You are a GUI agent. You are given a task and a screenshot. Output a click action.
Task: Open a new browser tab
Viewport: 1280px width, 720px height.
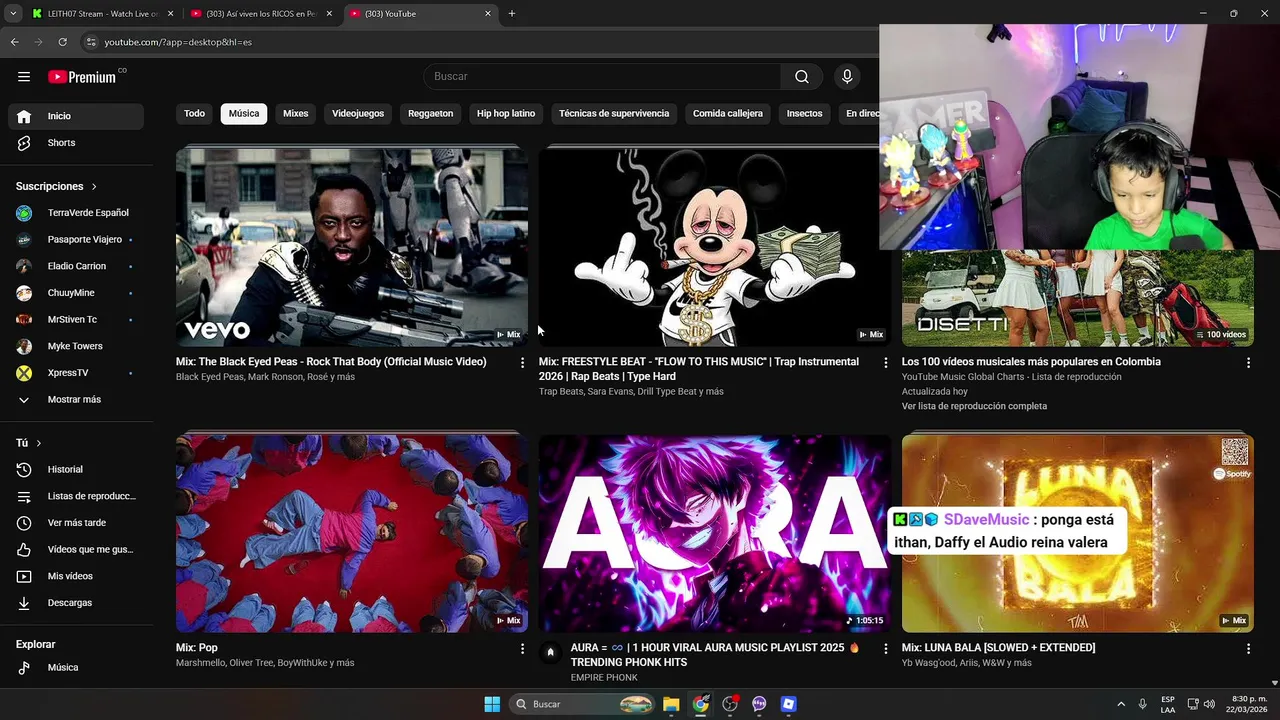(x=512, y=14)
